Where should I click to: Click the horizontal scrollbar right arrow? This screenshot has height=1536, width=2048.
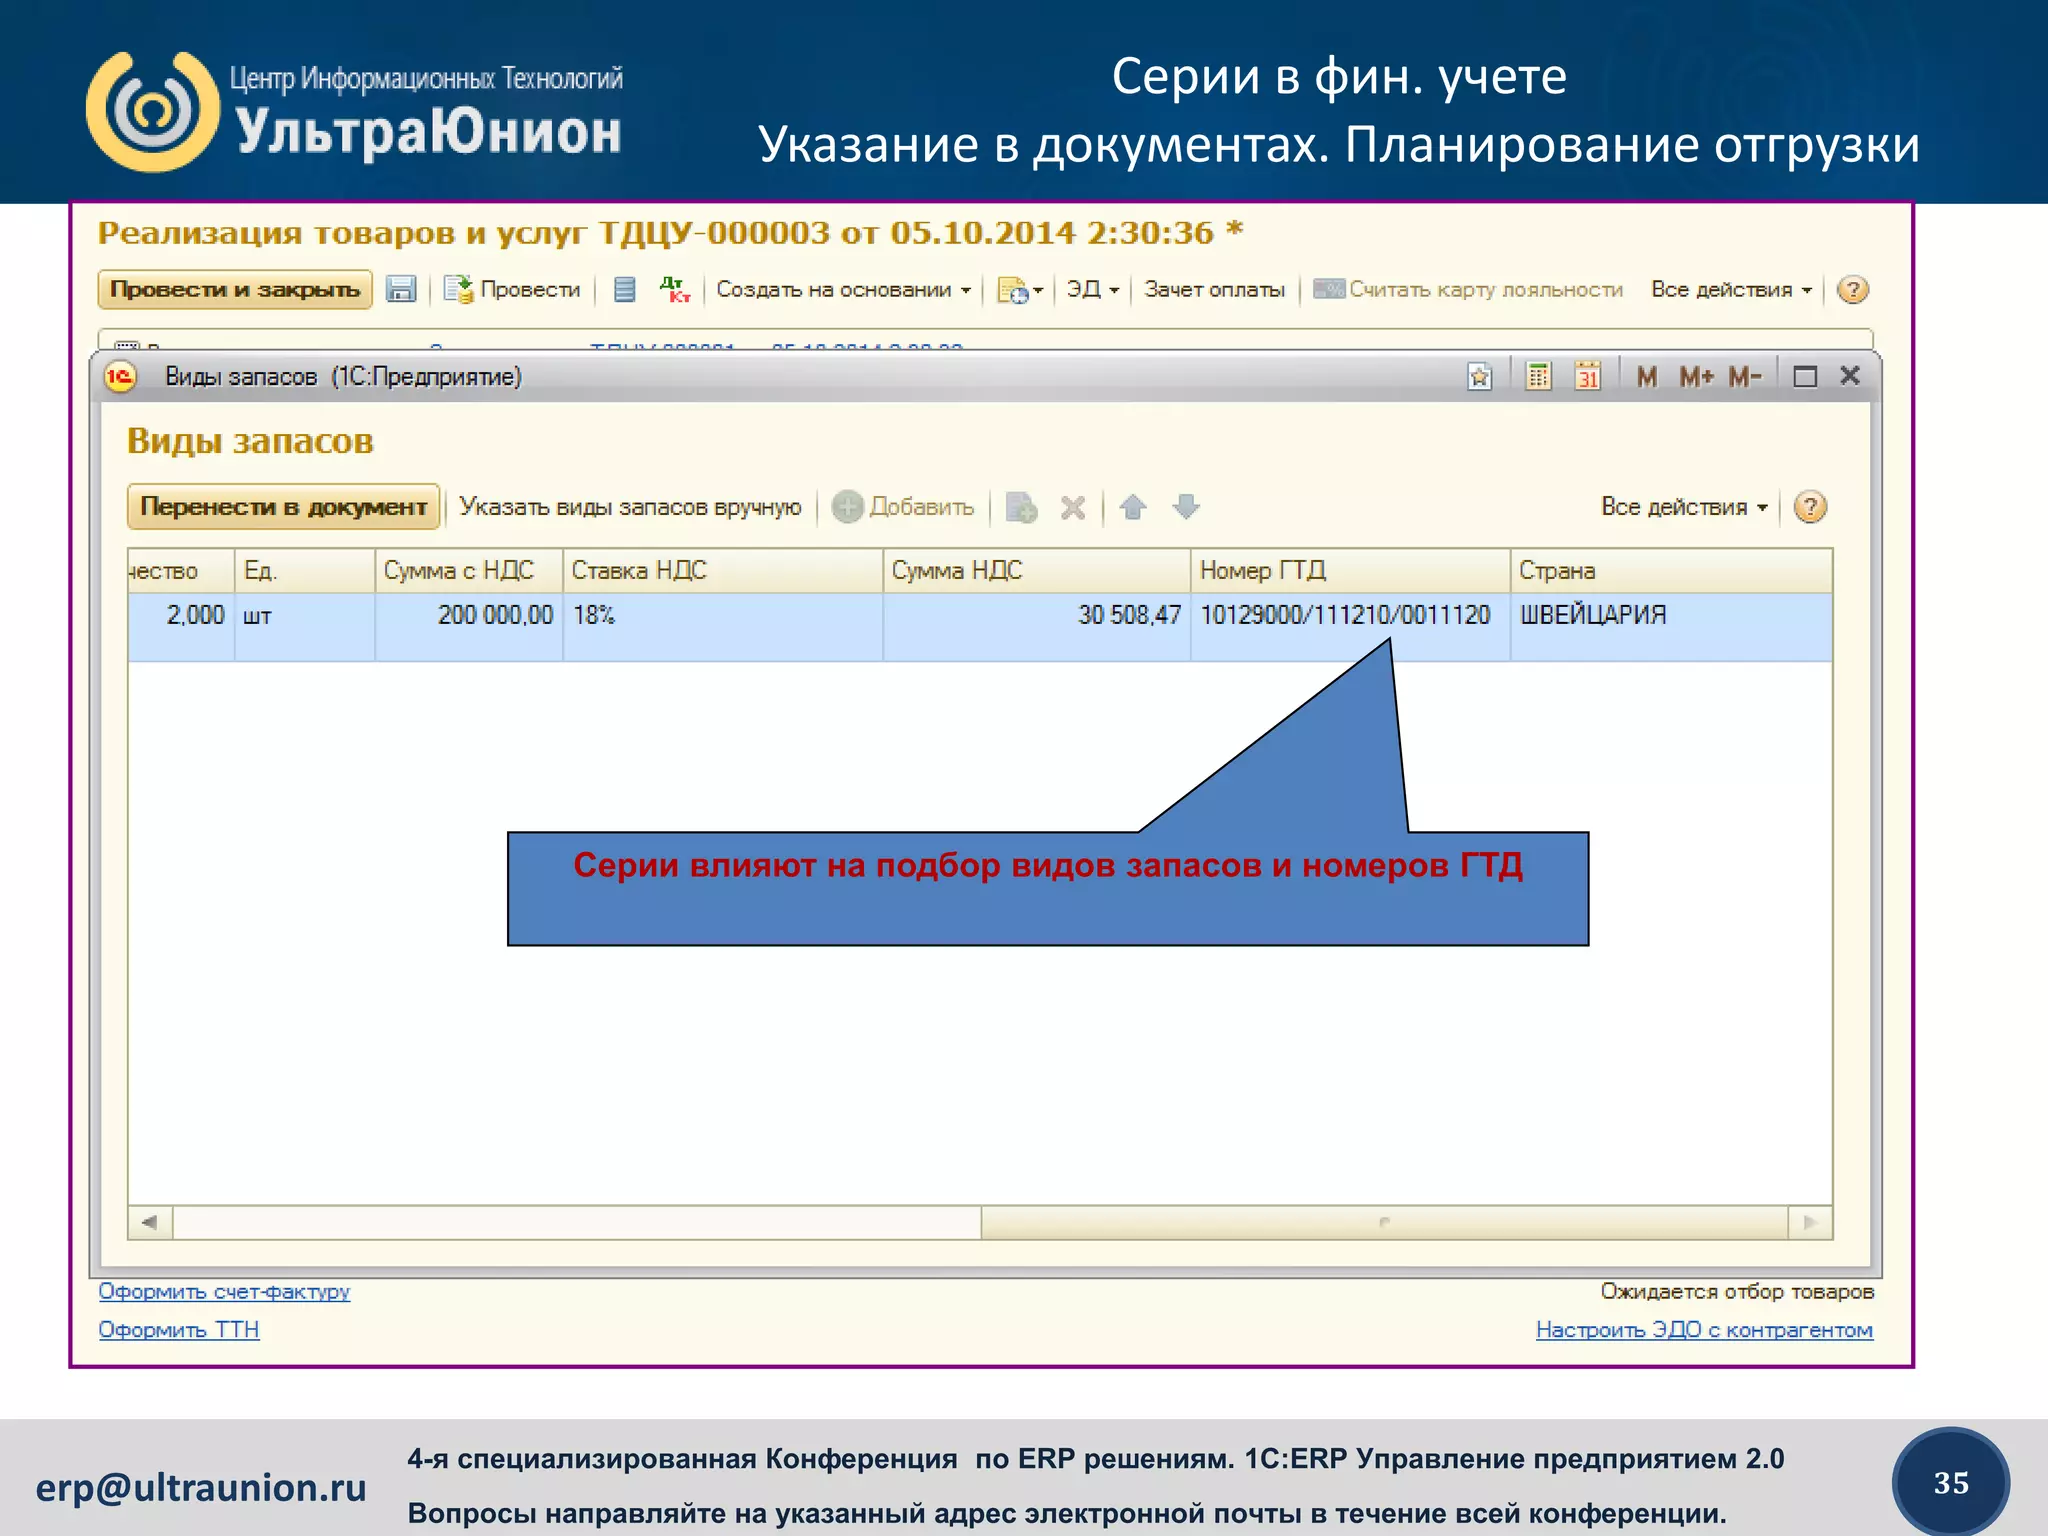pyautogui.click(x=1810, y=1222)
